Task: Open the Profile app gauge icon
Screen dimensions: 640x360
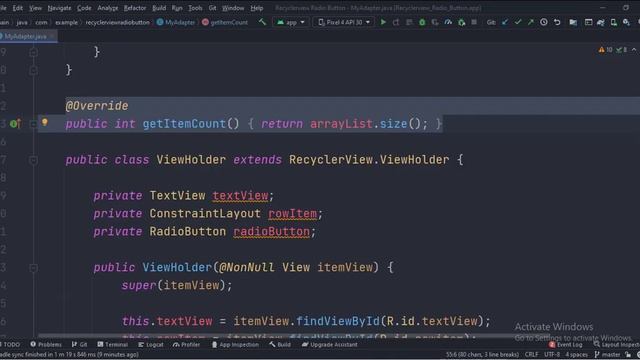Action: coord(448,22)
